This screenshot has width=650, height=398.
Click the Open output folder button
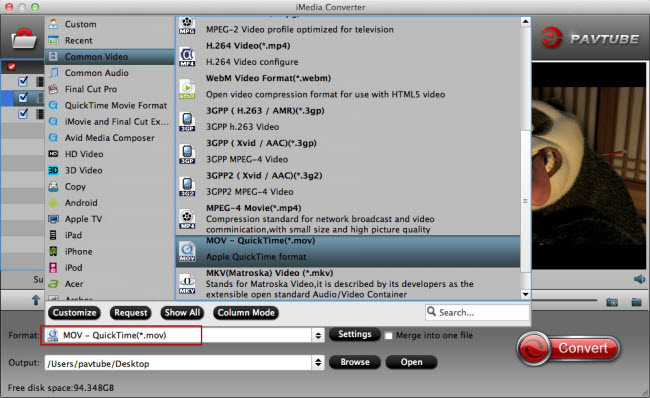click(x=411, y=362)
